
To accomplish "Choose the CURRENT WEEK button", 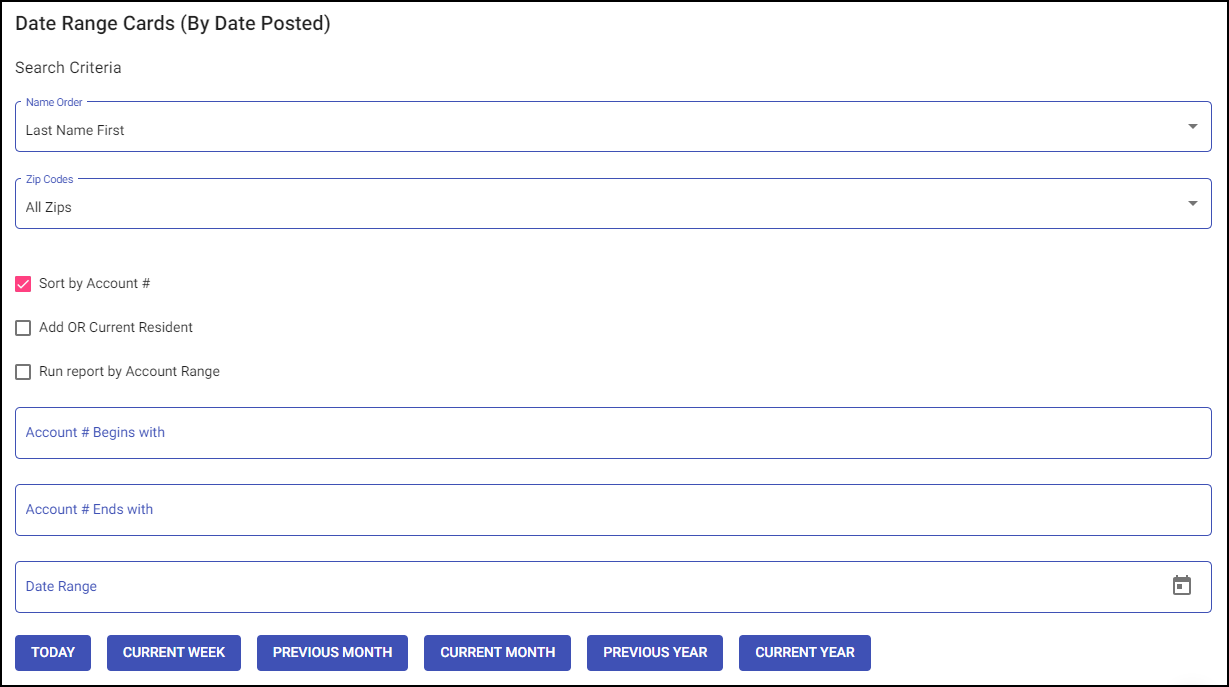I will click(174, 652).
